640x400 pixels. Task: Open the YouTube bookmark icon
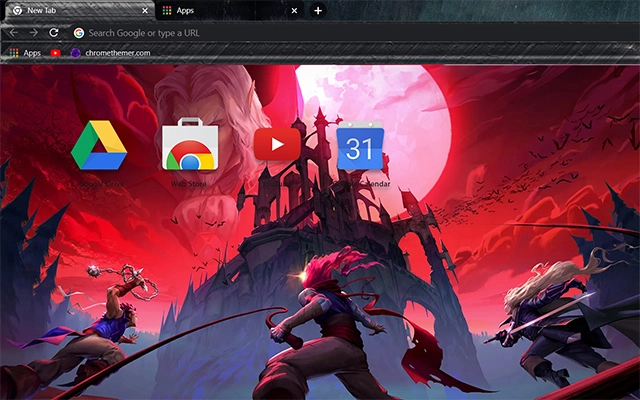coord(55,53)
